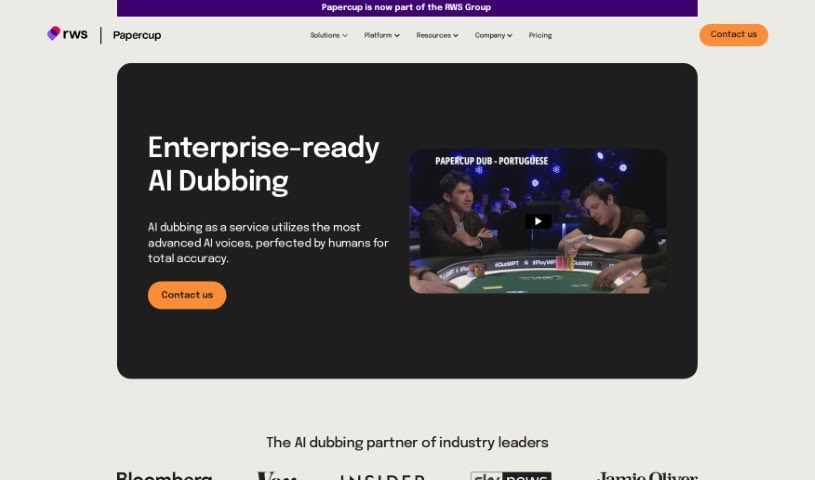This screenshot has height=480, width=815.
Task: Expand the Solutions dropdown chevron
Action: (x=345, y=36)
